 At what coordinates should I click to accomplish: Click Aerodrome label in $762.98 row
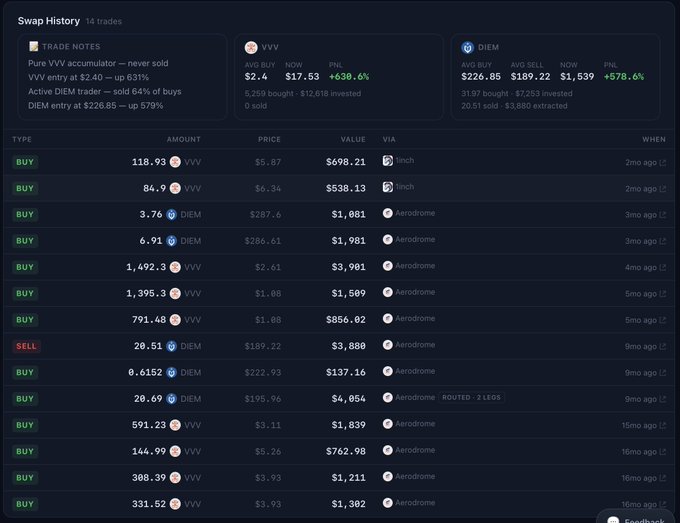click(x=415, y=450)
